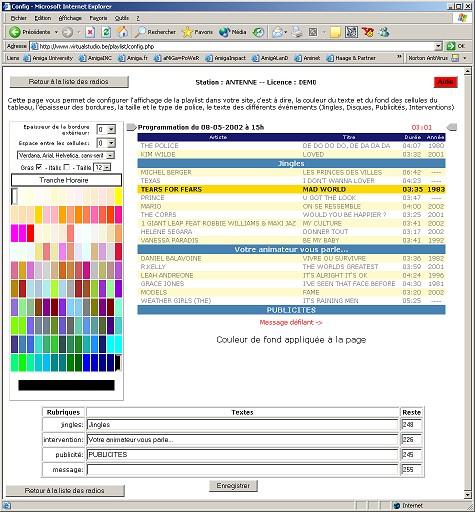Pick the bright yellow swatch in top row

point(119,196)
